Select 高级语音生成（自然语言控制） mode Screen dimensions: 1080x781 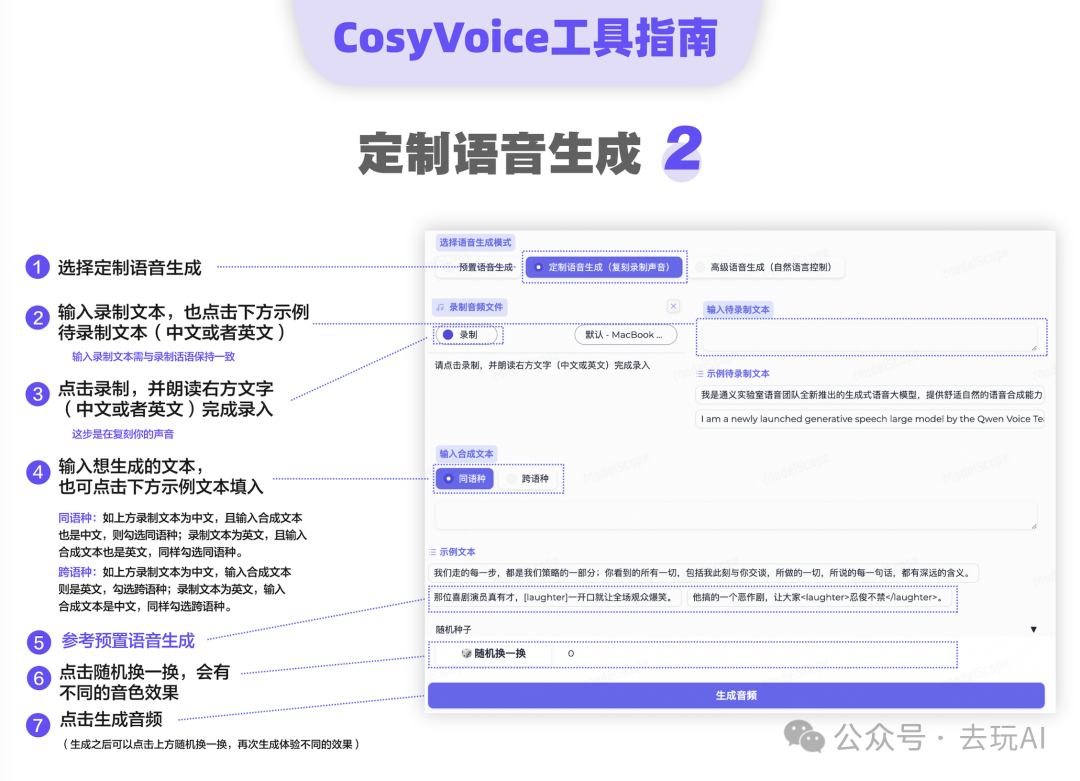pyautogui.click(x=766, y=267)
